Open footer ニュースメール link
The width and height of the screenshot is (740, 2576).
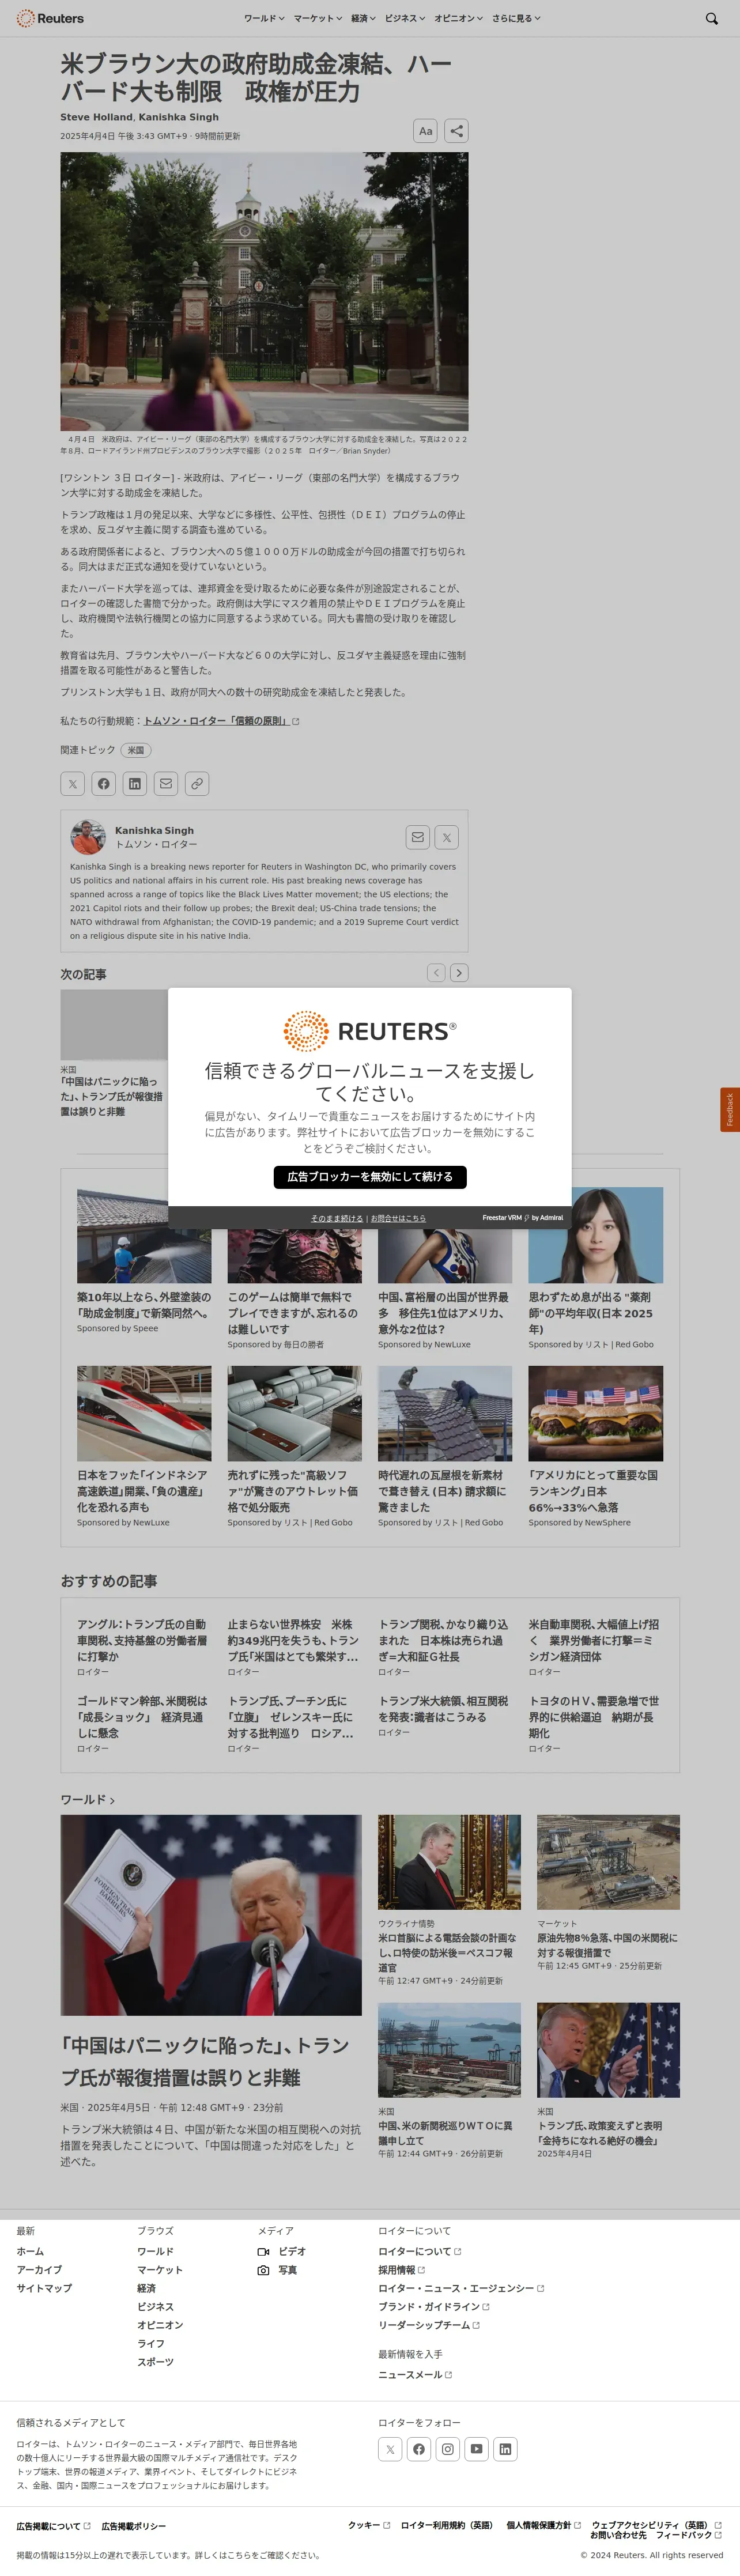click(415, 2374)
